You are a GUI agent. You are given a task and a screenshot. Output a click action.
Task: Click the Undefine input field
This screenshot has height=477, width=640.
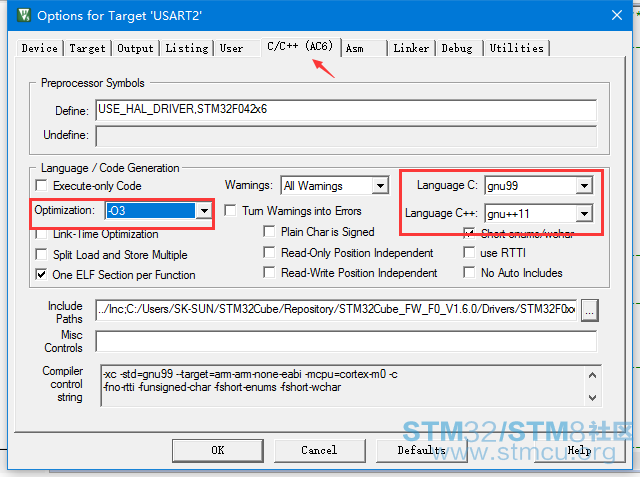(x=346, y=136)
